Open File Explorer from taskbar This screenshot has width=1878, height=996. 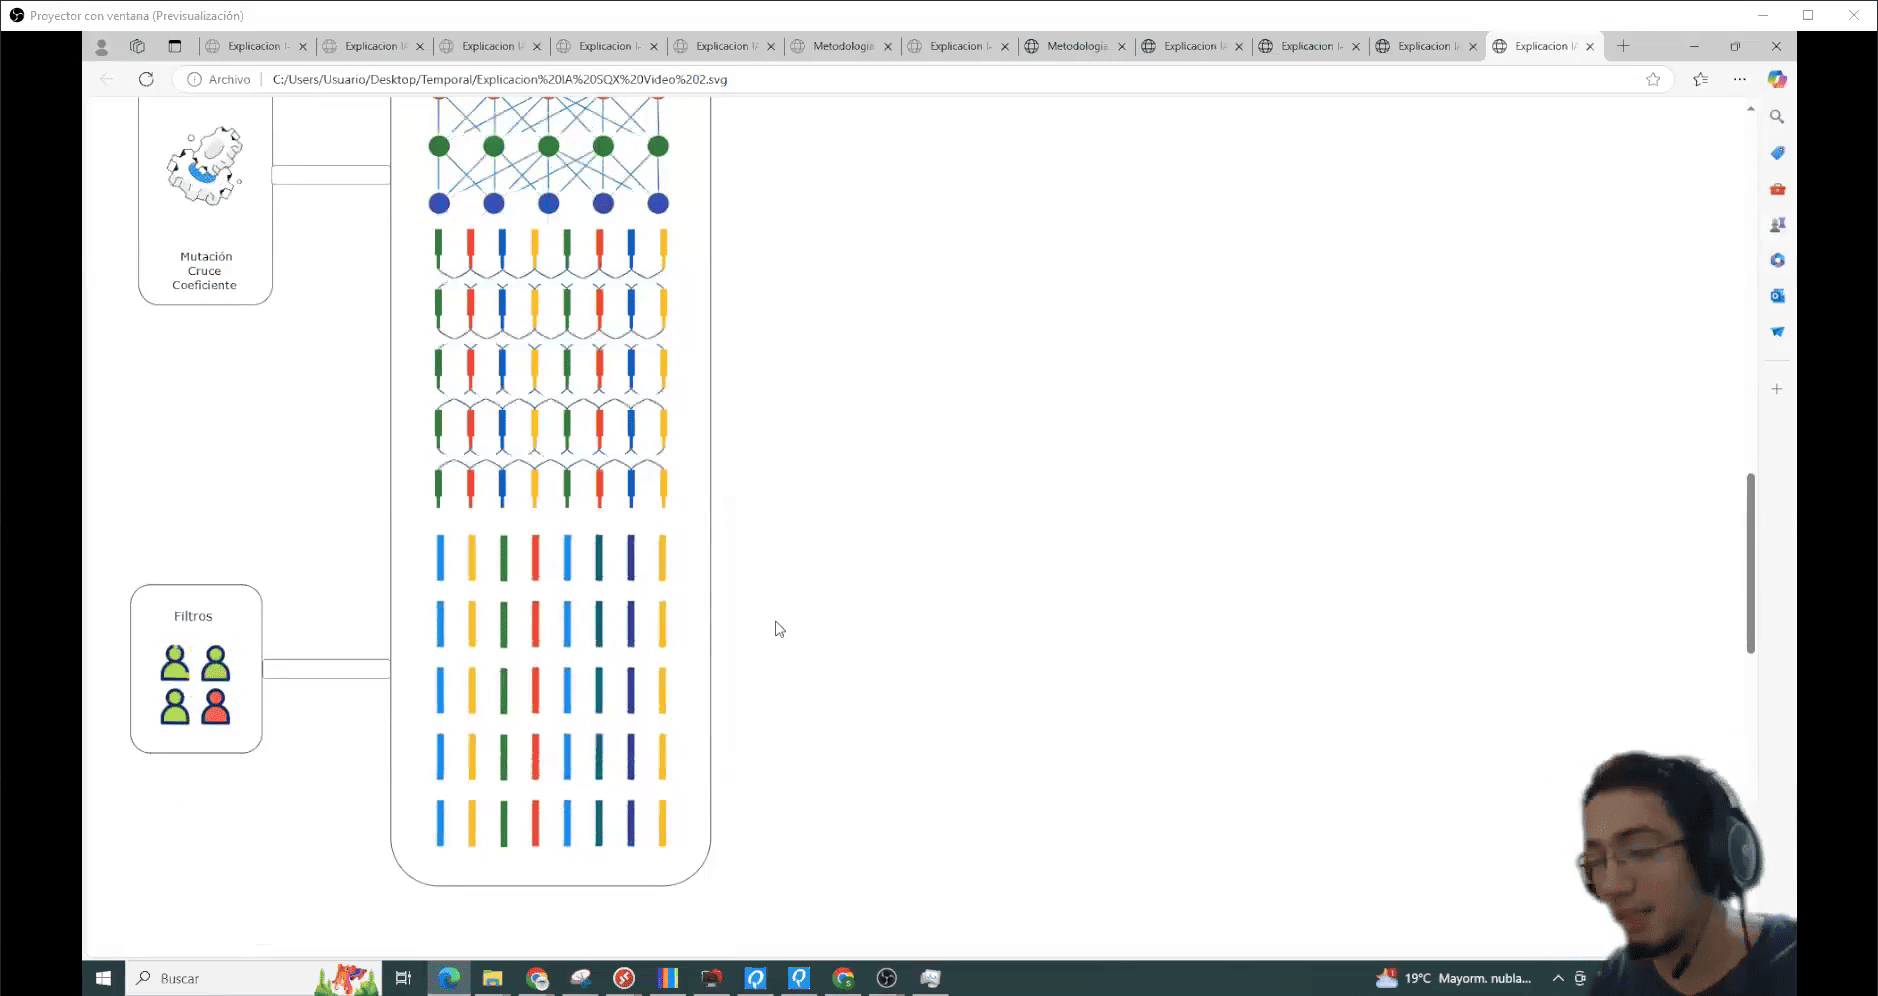click(492, 978)
